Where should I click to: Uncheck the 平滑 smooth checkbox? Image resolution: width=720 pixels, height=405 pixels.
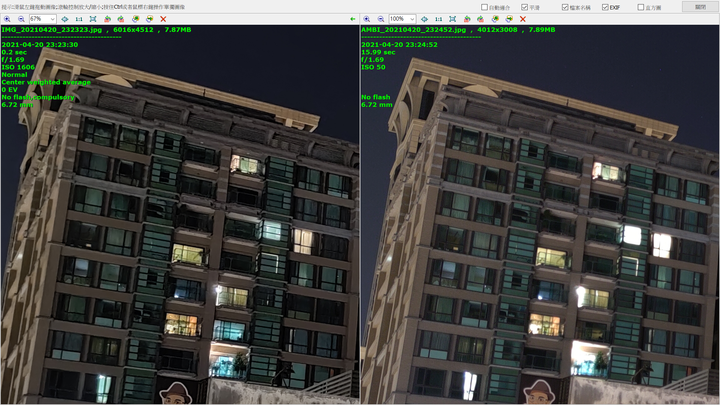pos(524,7)
